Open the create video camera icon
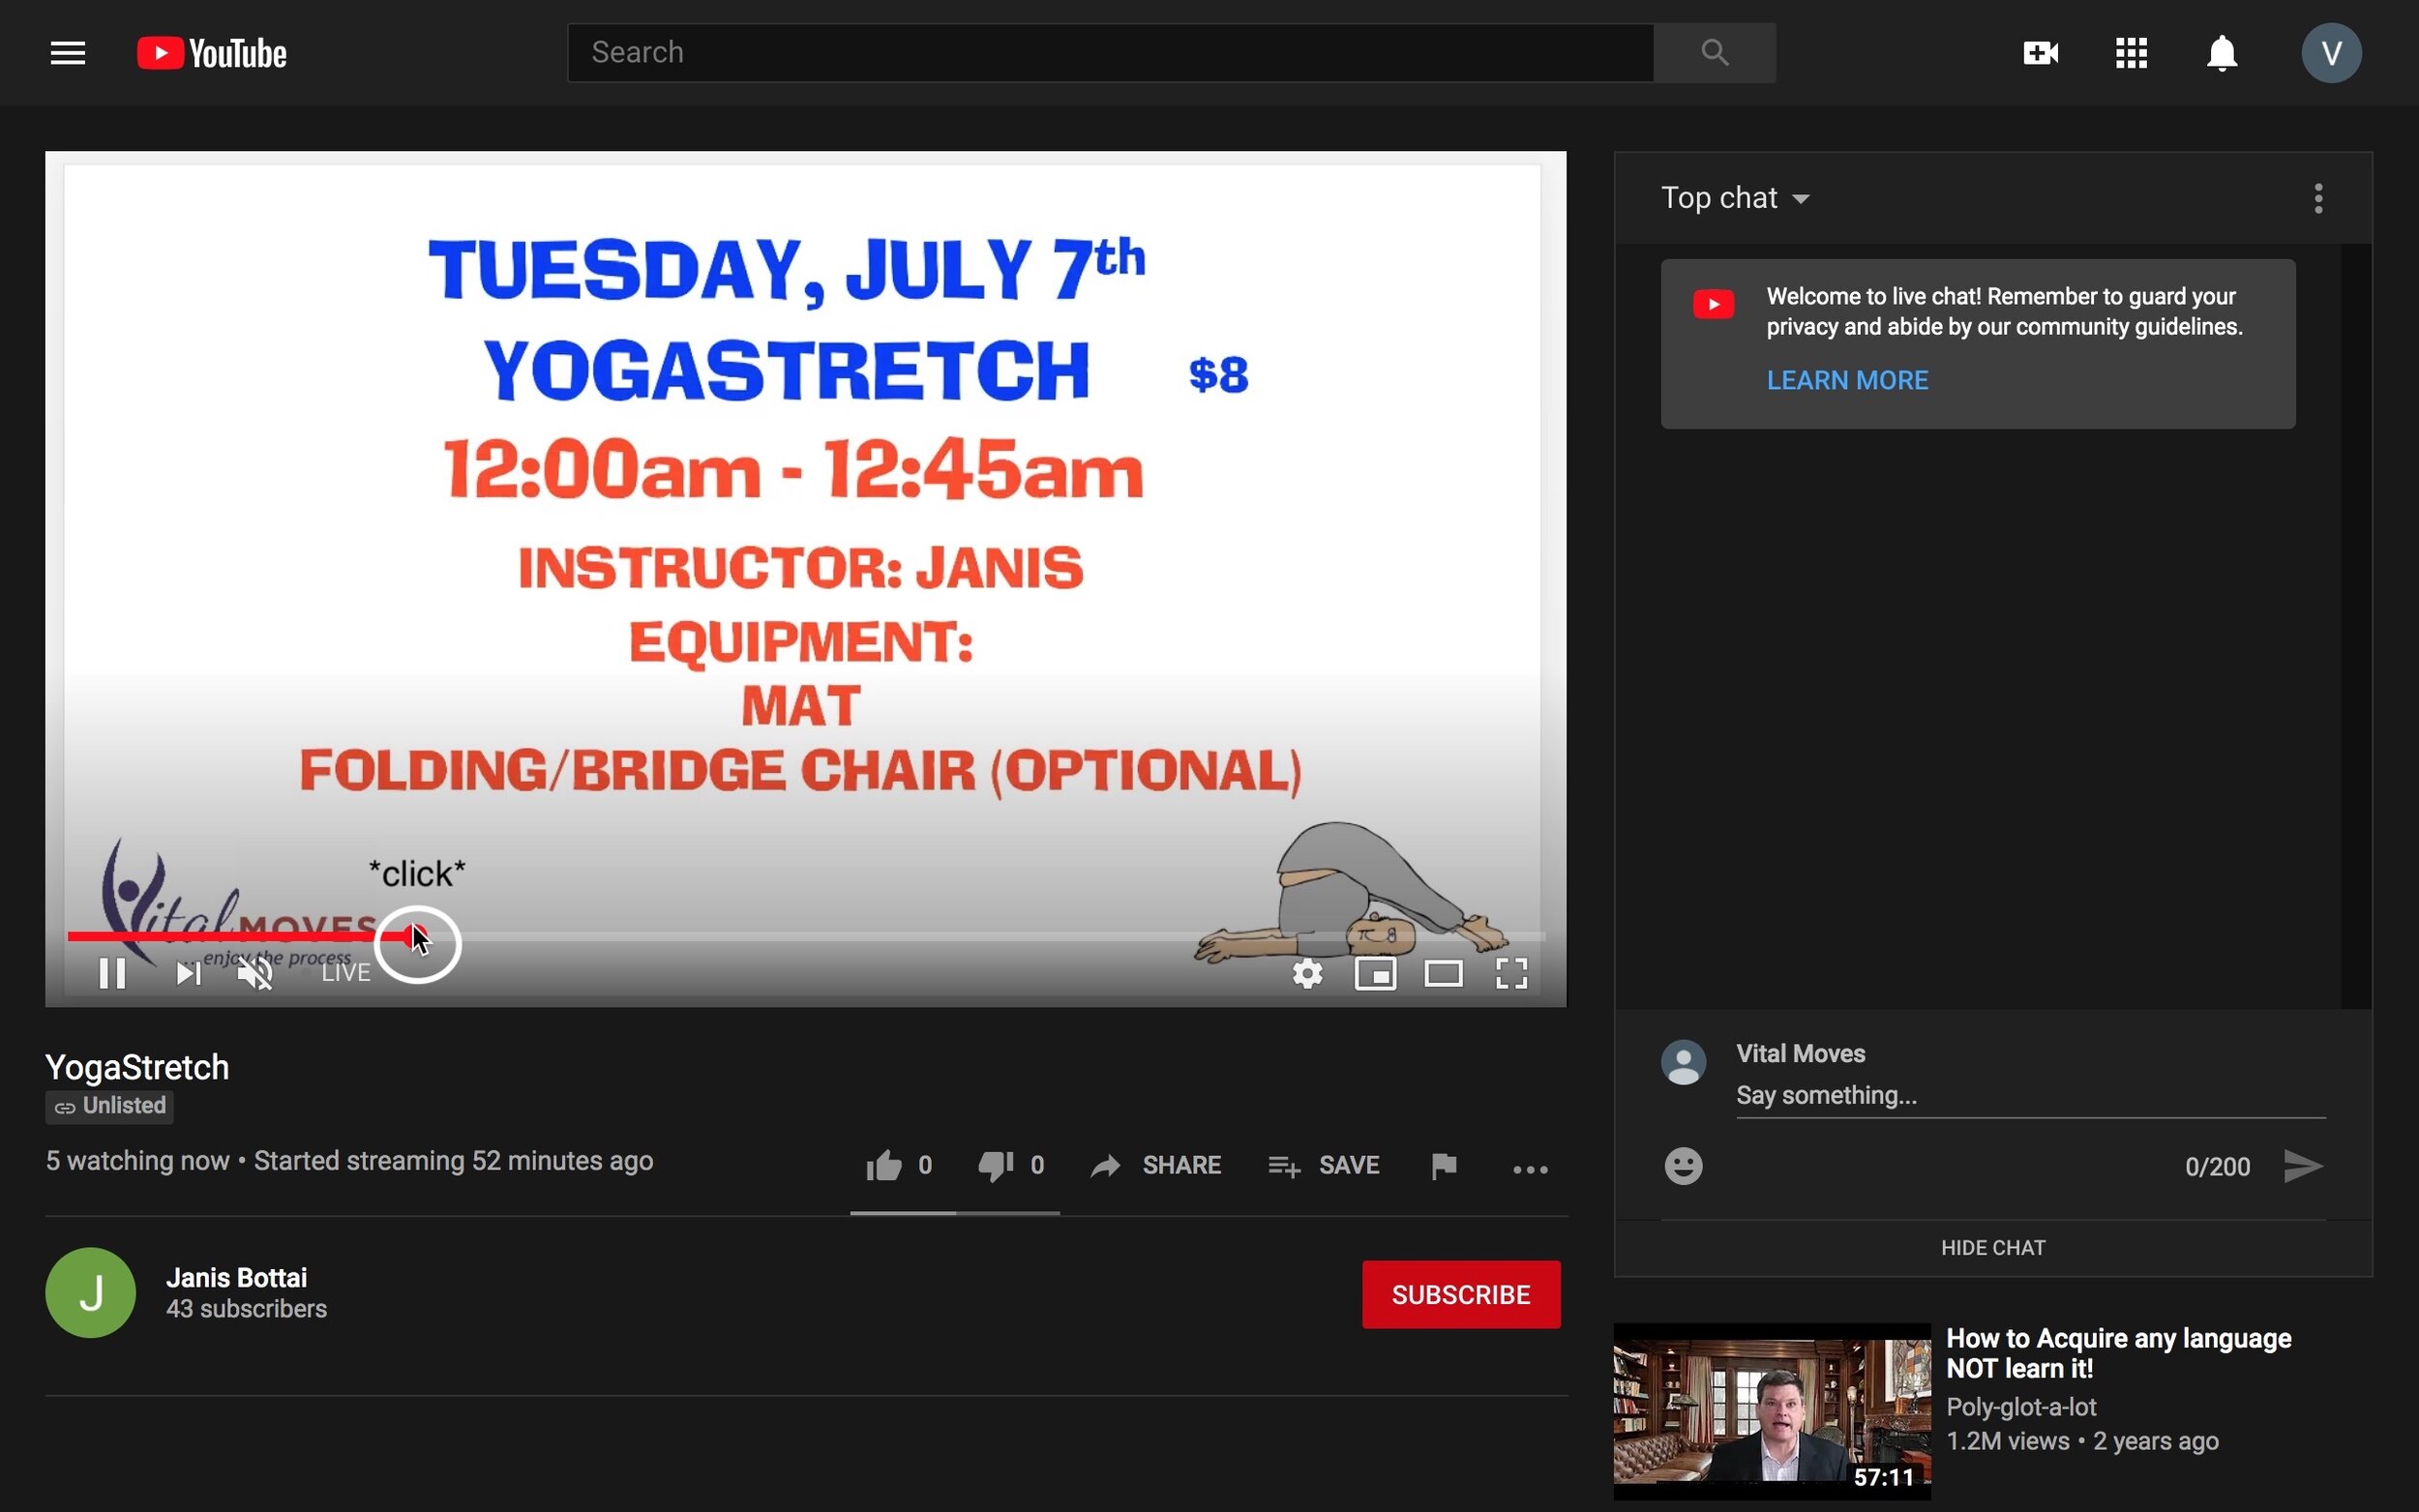The image size is (2419, 1512). point(2040,53)
